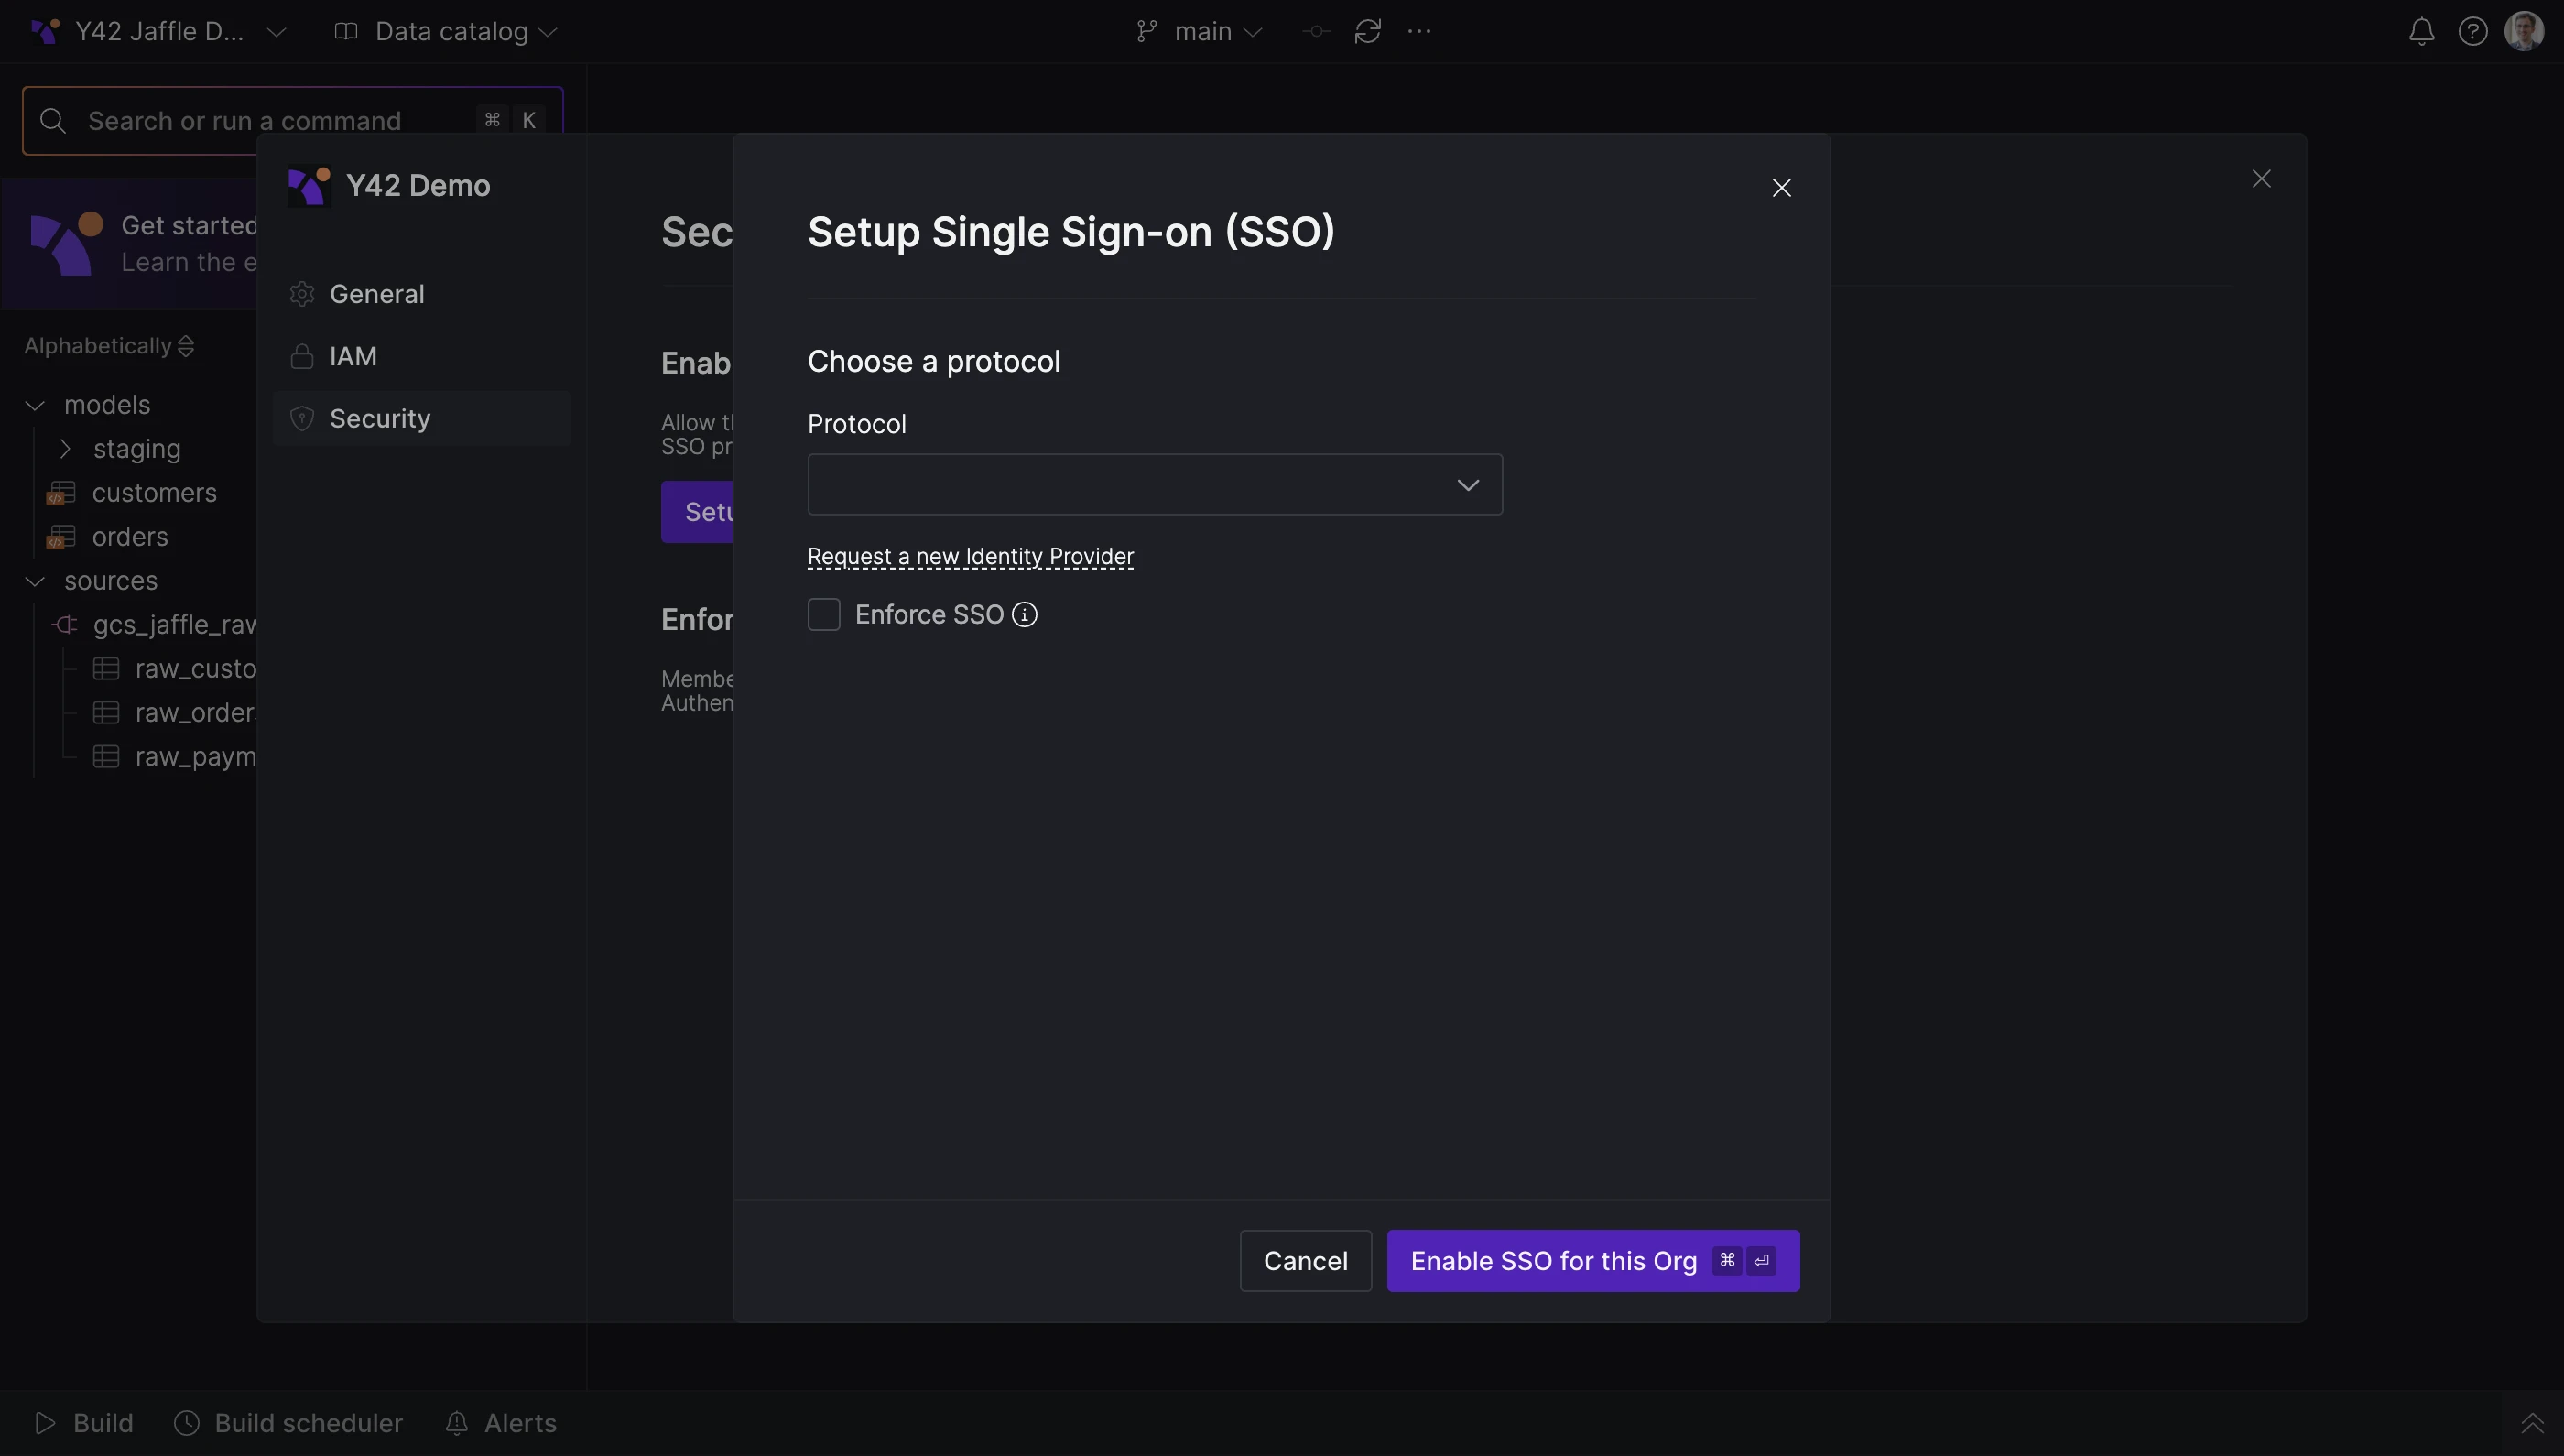The width and height of the screenshot is (2564, 1456).
Task: Click the Y42 logo in top bar
Action: click(45, 32)
